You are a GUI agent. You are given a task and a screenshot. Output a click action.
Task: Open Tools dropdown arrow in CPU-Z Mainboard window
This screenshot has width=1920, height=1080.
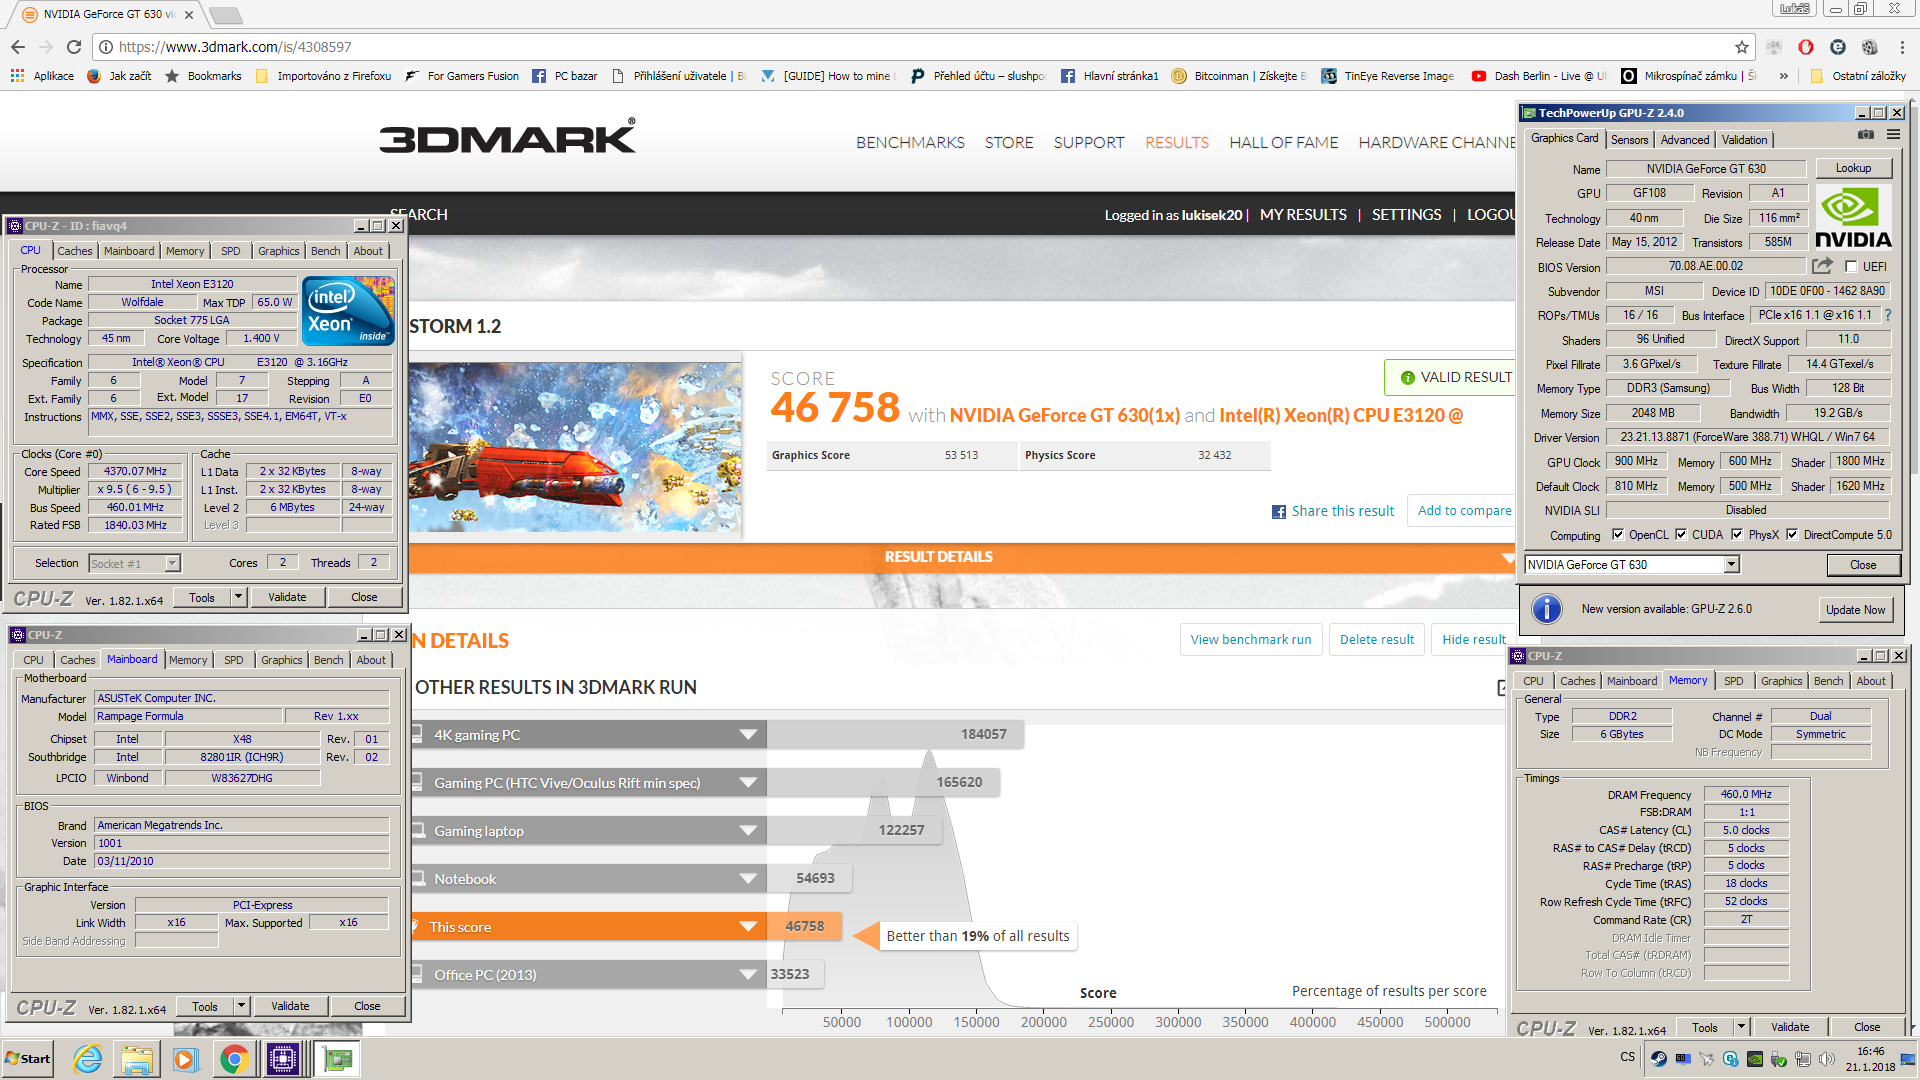[241, 1006]
